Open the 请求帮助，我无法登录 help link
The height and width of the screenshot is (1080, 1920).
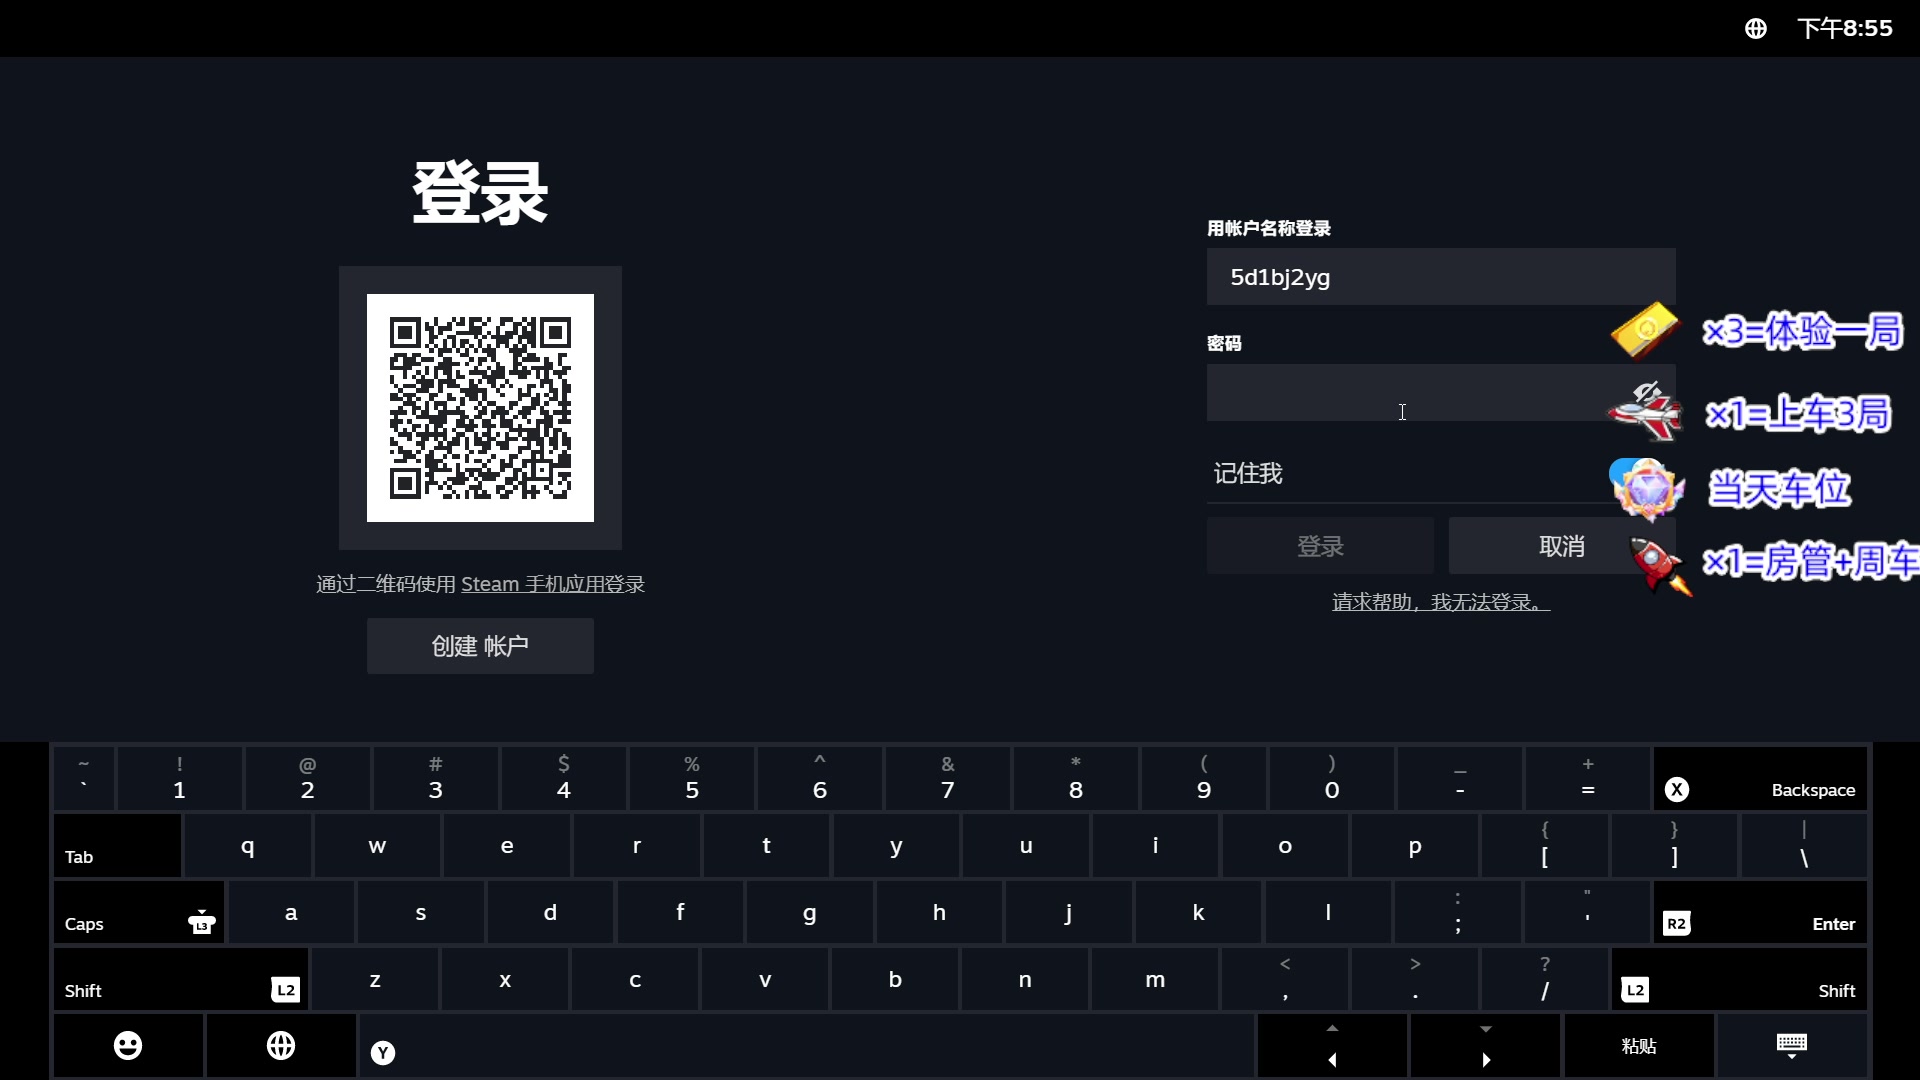1440,602
